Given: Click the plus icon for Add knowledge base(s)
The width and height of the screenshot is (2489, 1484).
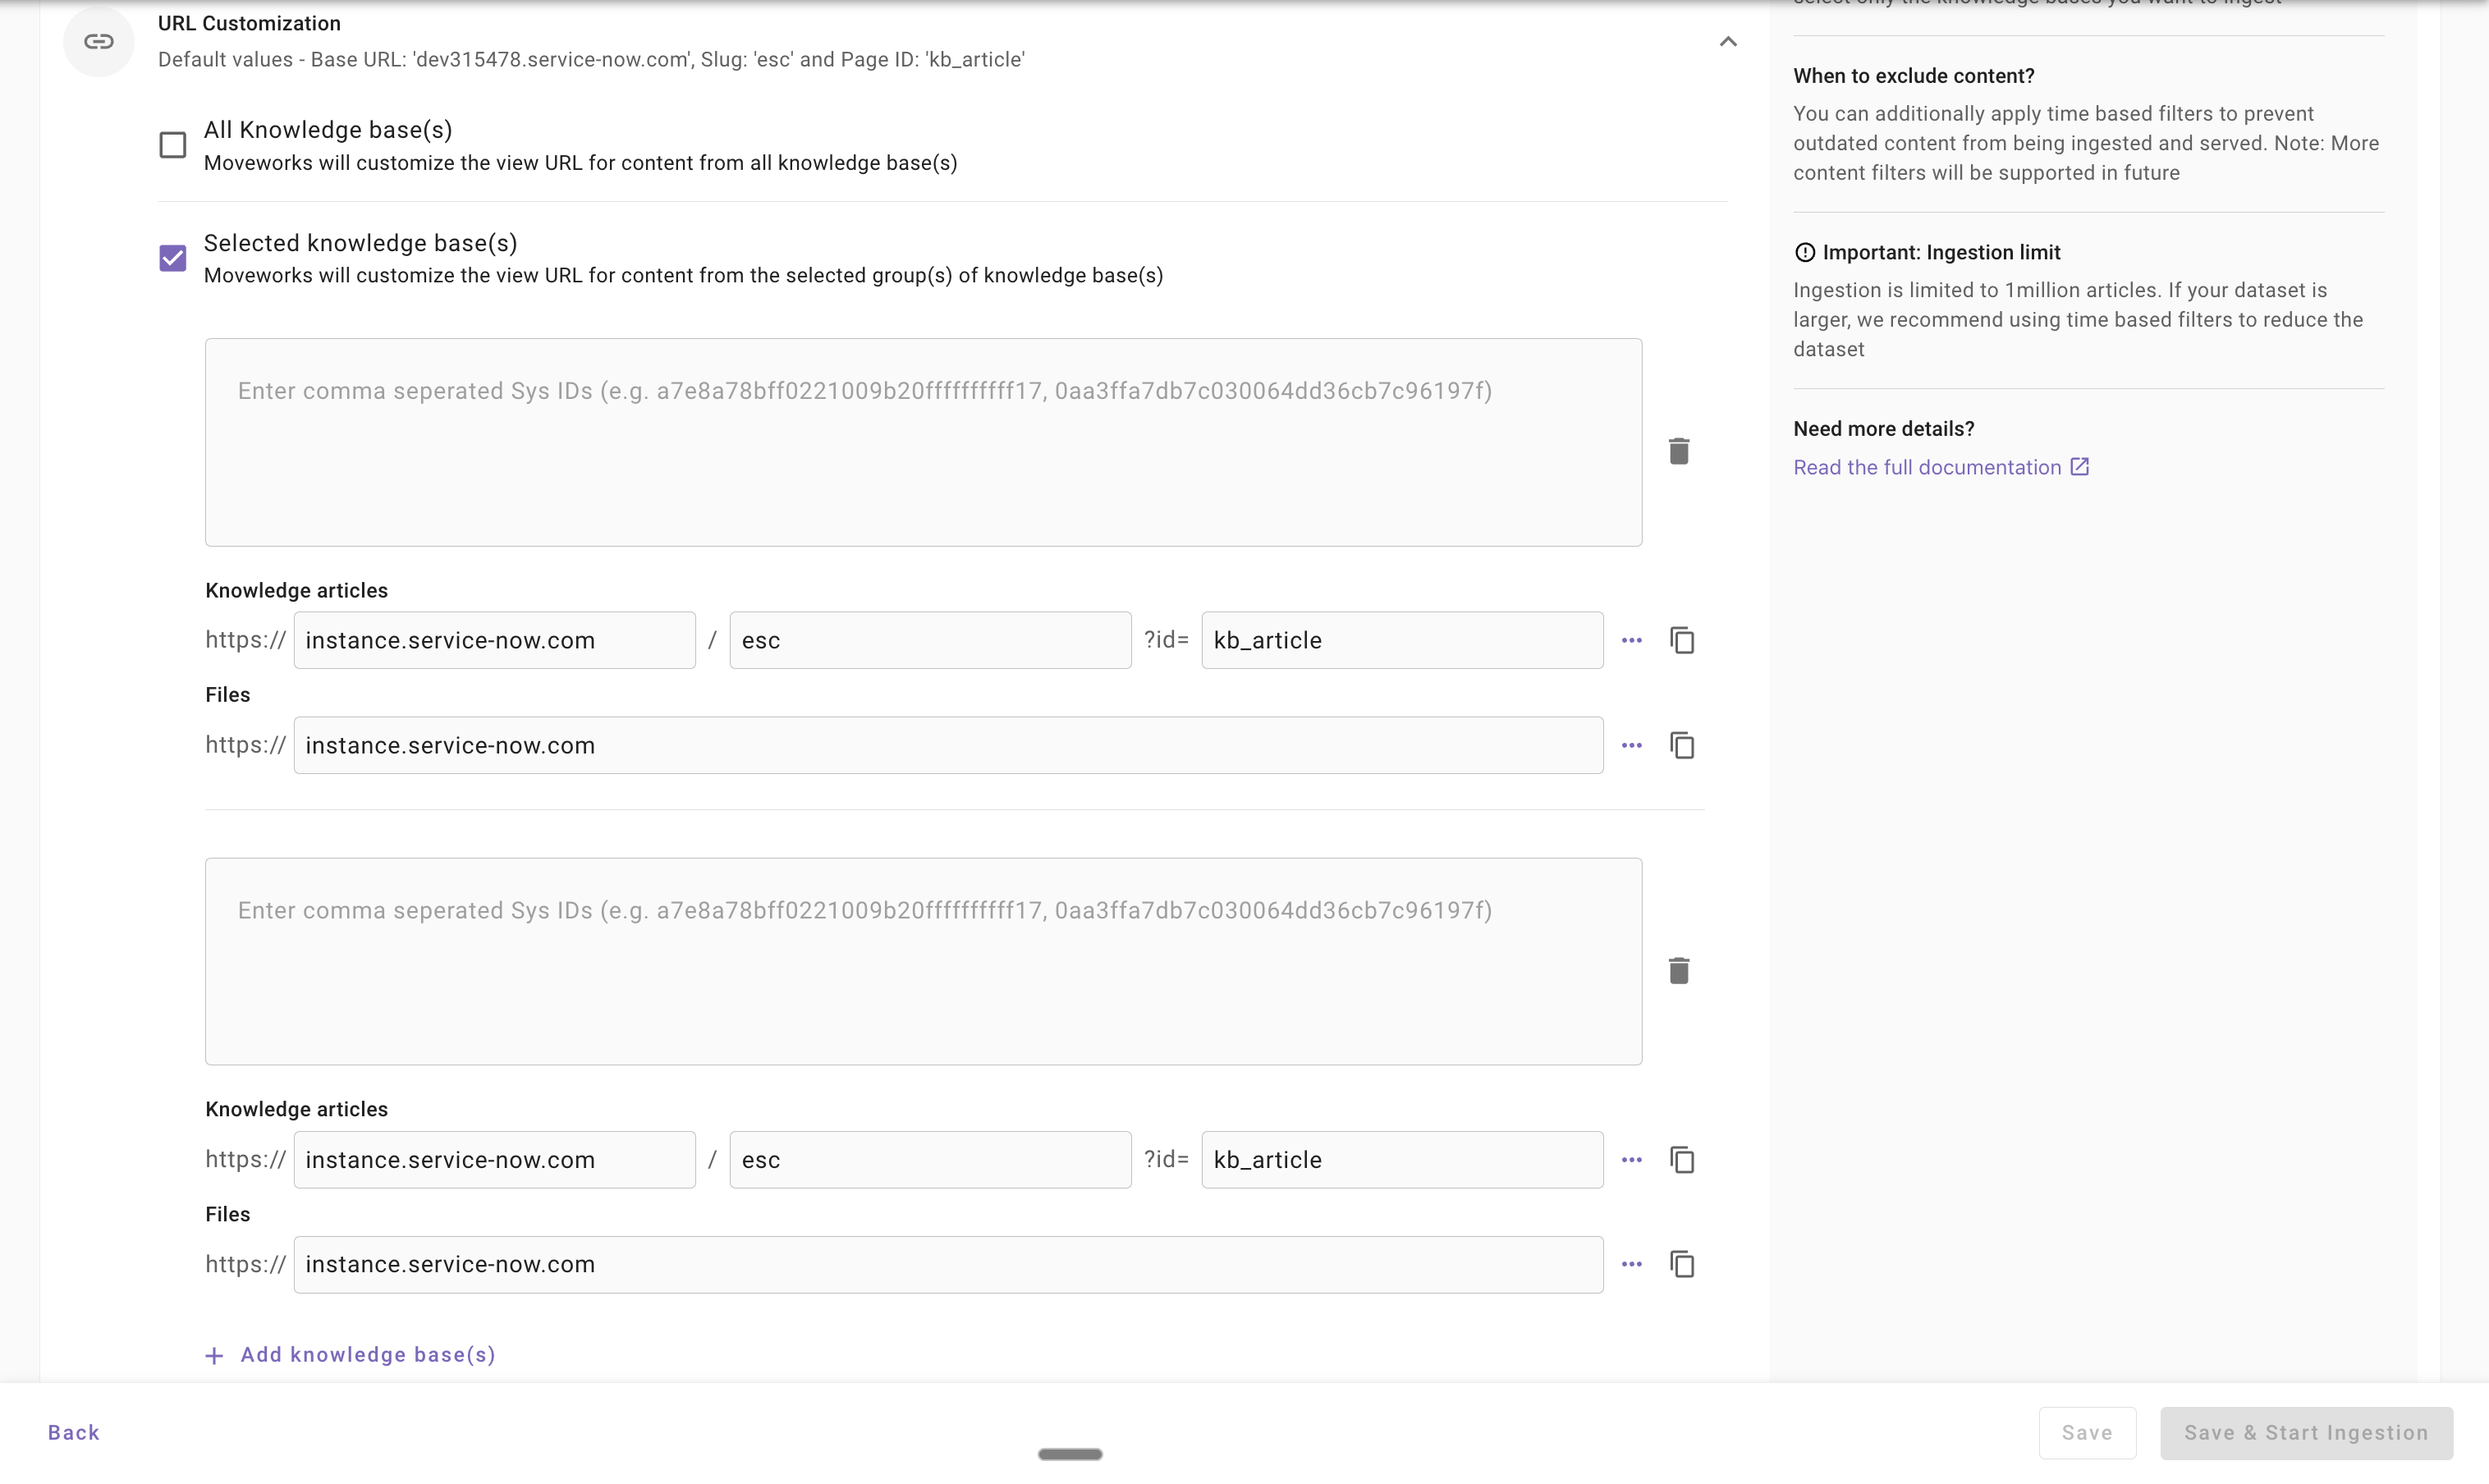Looking at the screenshot, I should [x=214, y=1355].
